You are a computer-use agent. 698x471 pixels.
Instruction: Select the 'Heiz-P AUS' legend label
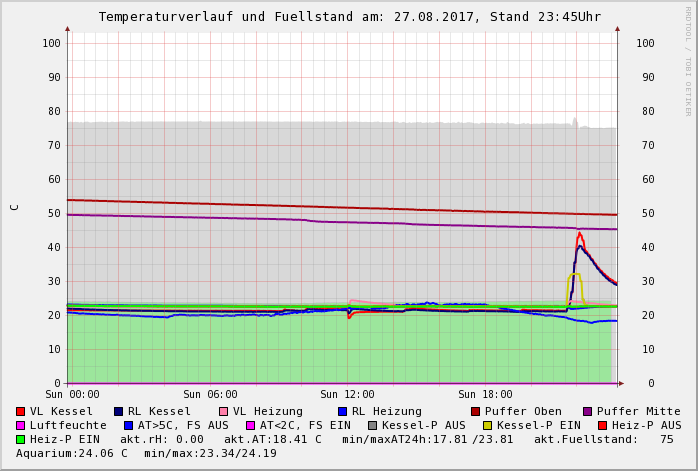(x=647, y=426)
